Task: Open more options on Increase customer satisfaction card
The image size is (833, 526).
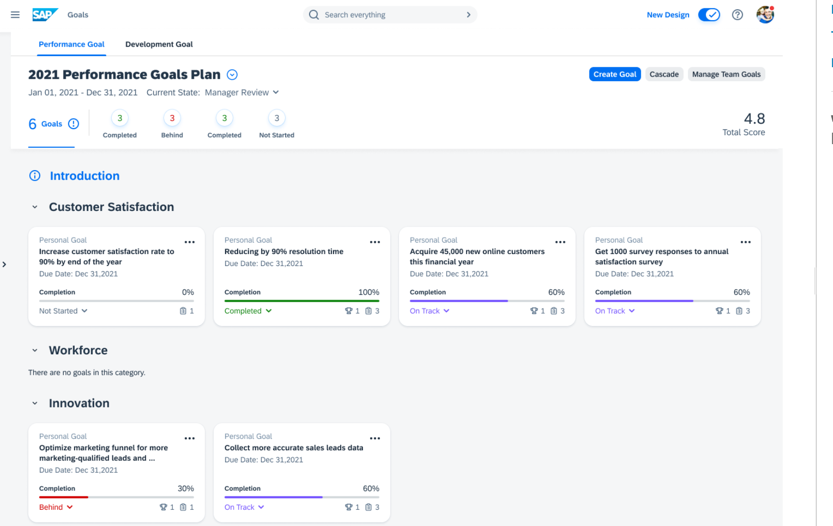Action: (x=190, y=242)
